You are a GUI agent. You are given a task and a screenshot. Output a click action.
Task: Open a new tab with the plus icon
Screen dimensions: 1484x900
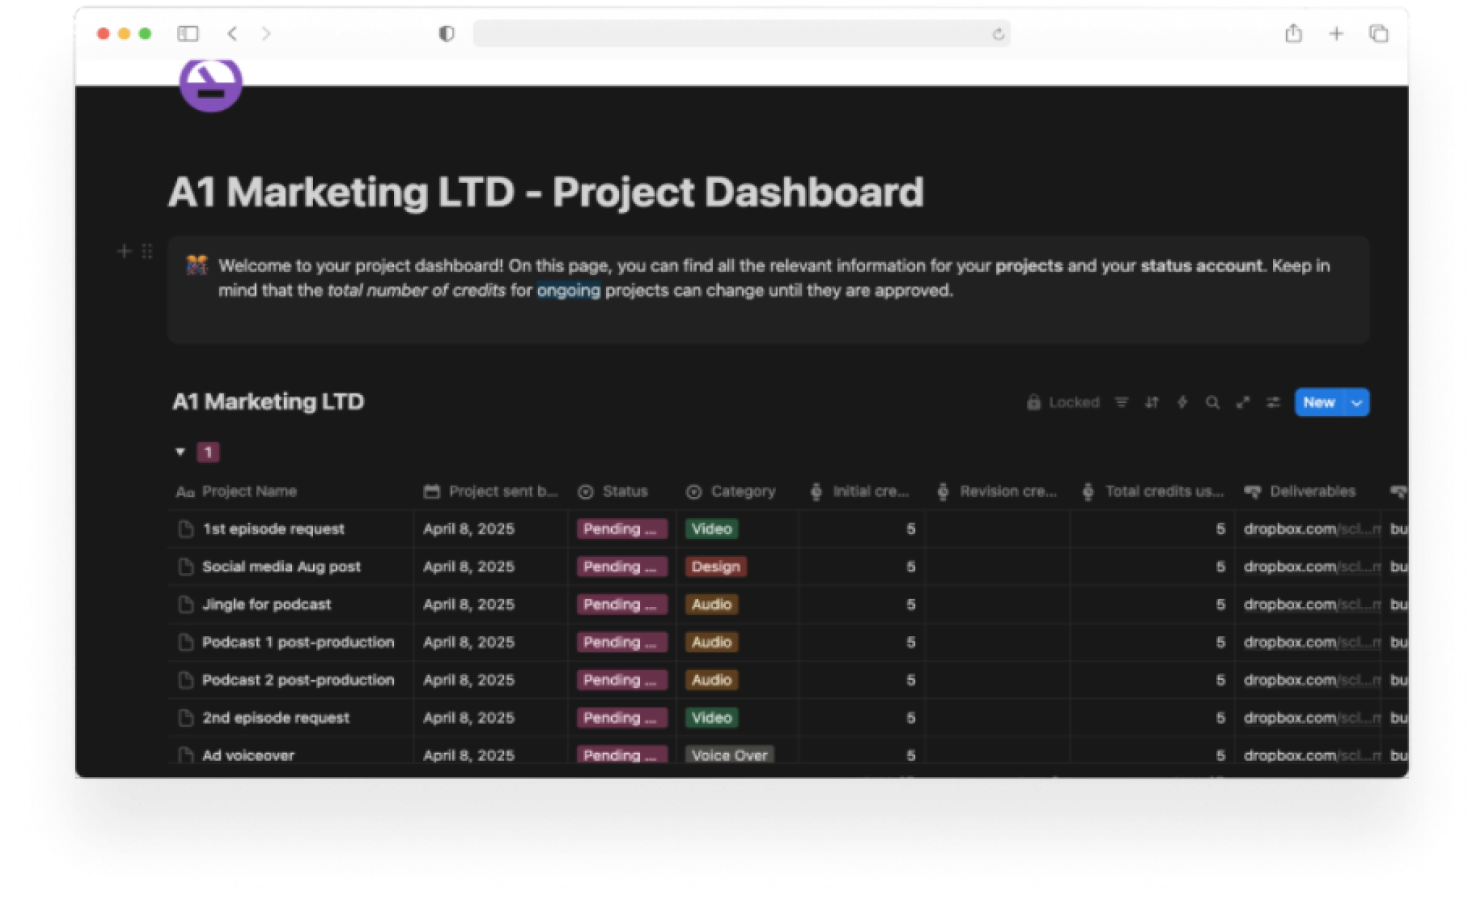point(1336,33)
